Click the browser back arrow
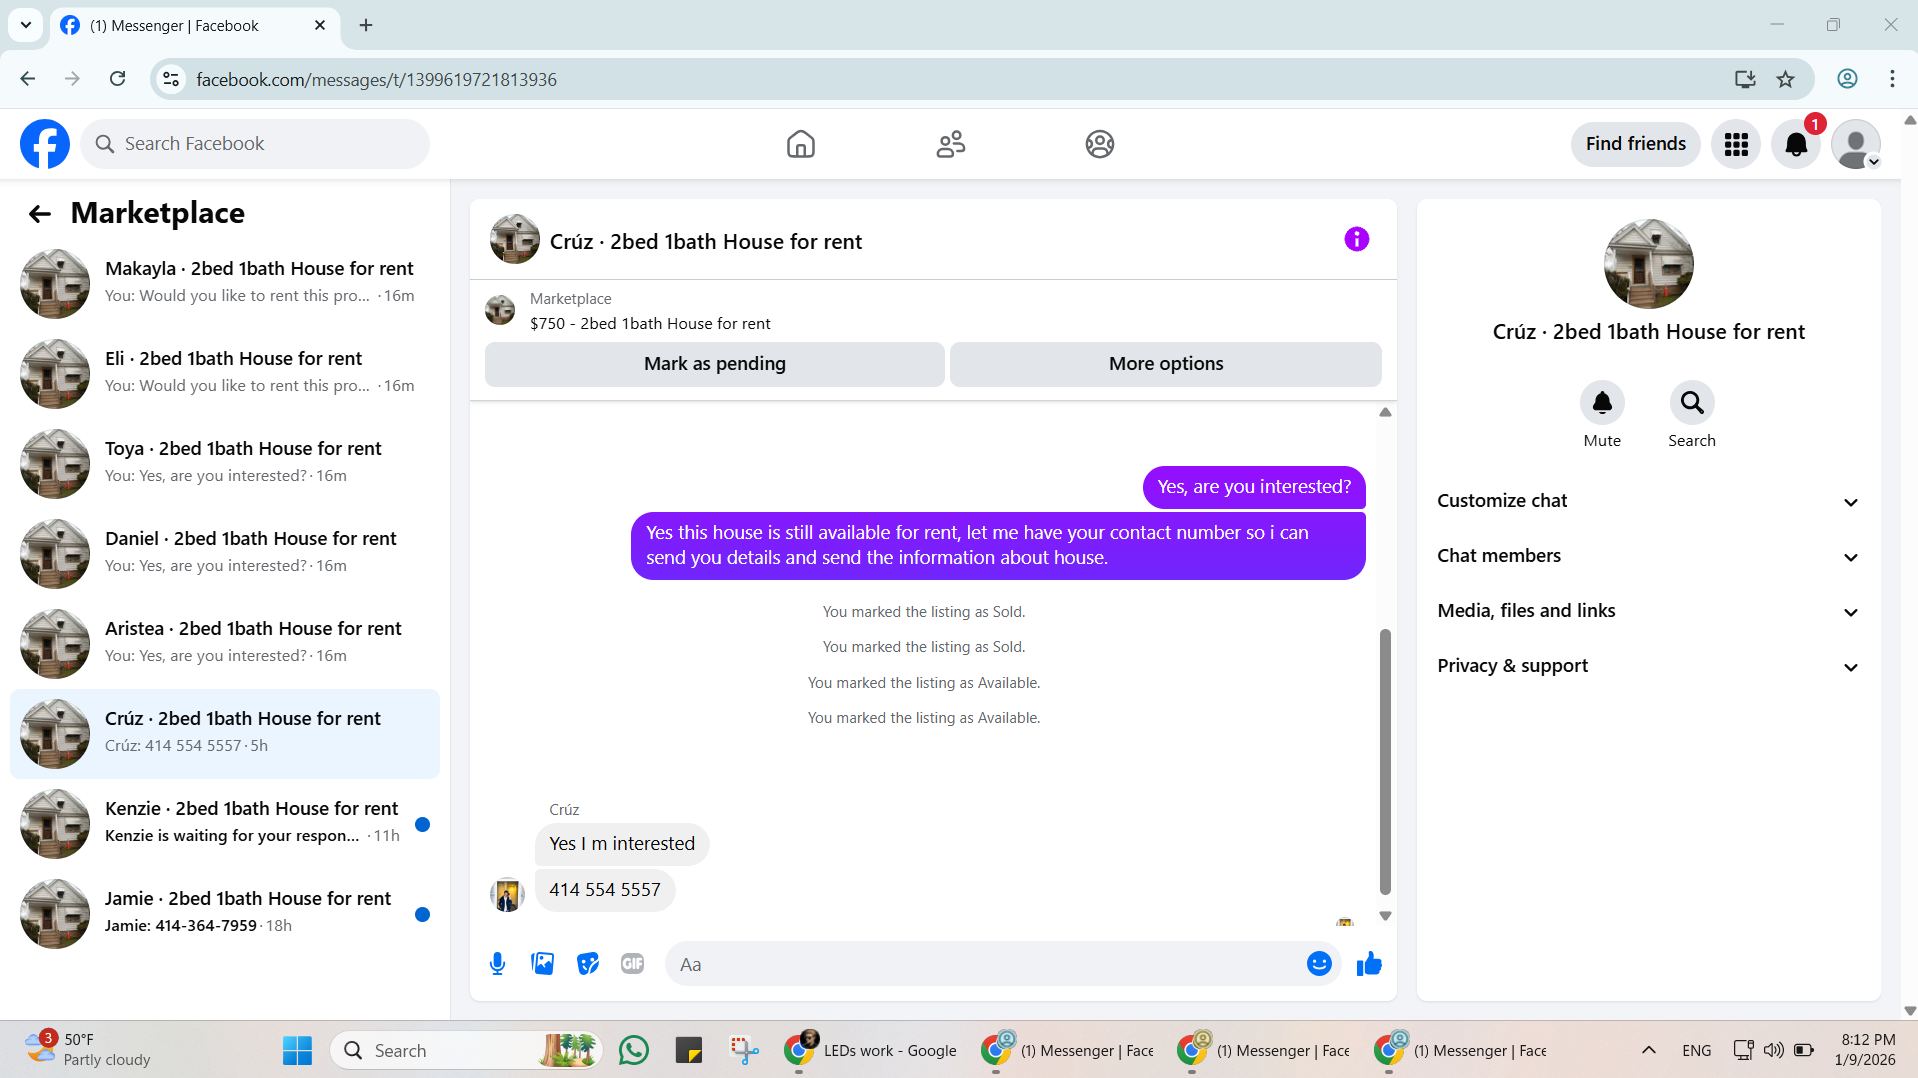The image size is (1918, 1078). (x=28, y=79)
